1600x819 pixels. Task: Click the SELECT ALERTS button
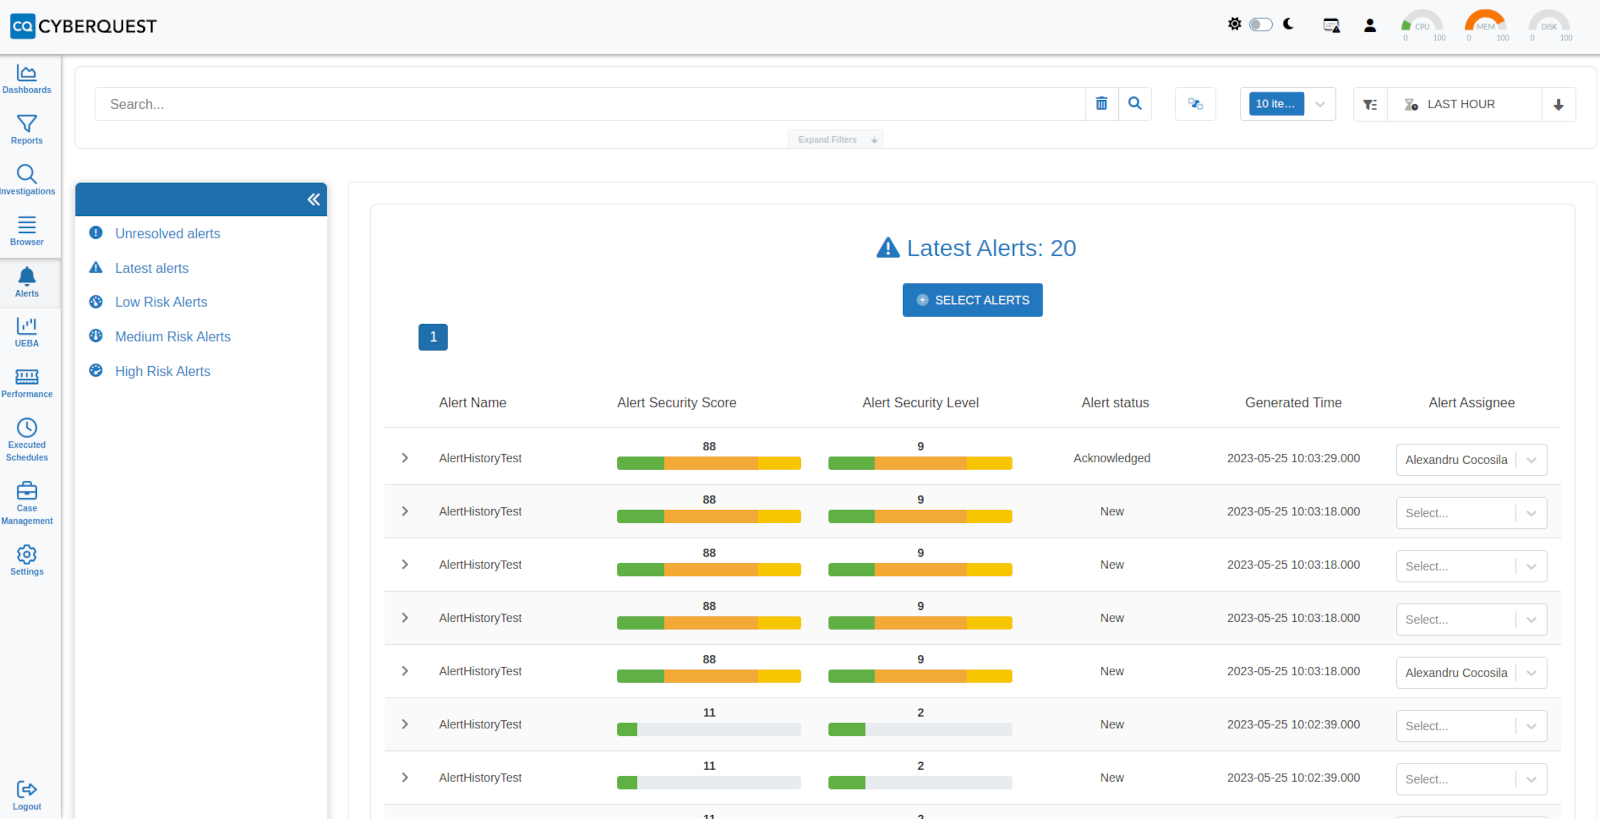coord(972,300)
